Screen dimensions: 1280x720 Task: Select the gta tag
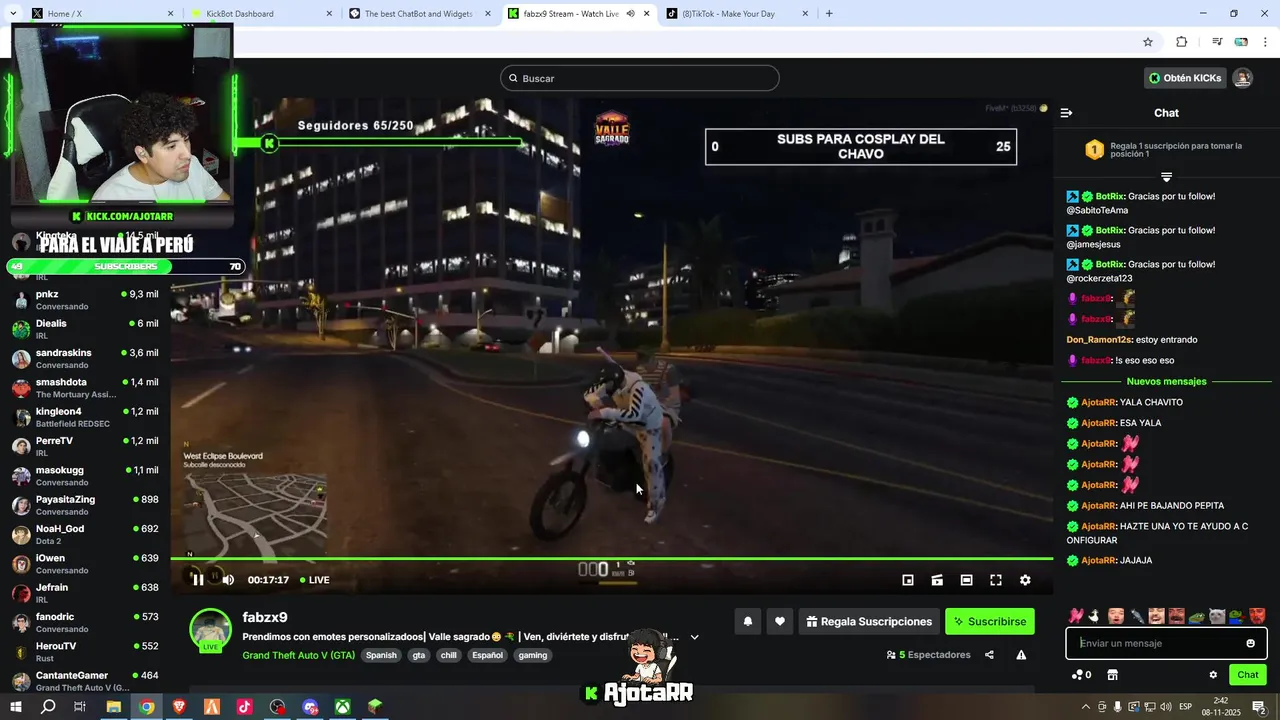click(419, 655)
